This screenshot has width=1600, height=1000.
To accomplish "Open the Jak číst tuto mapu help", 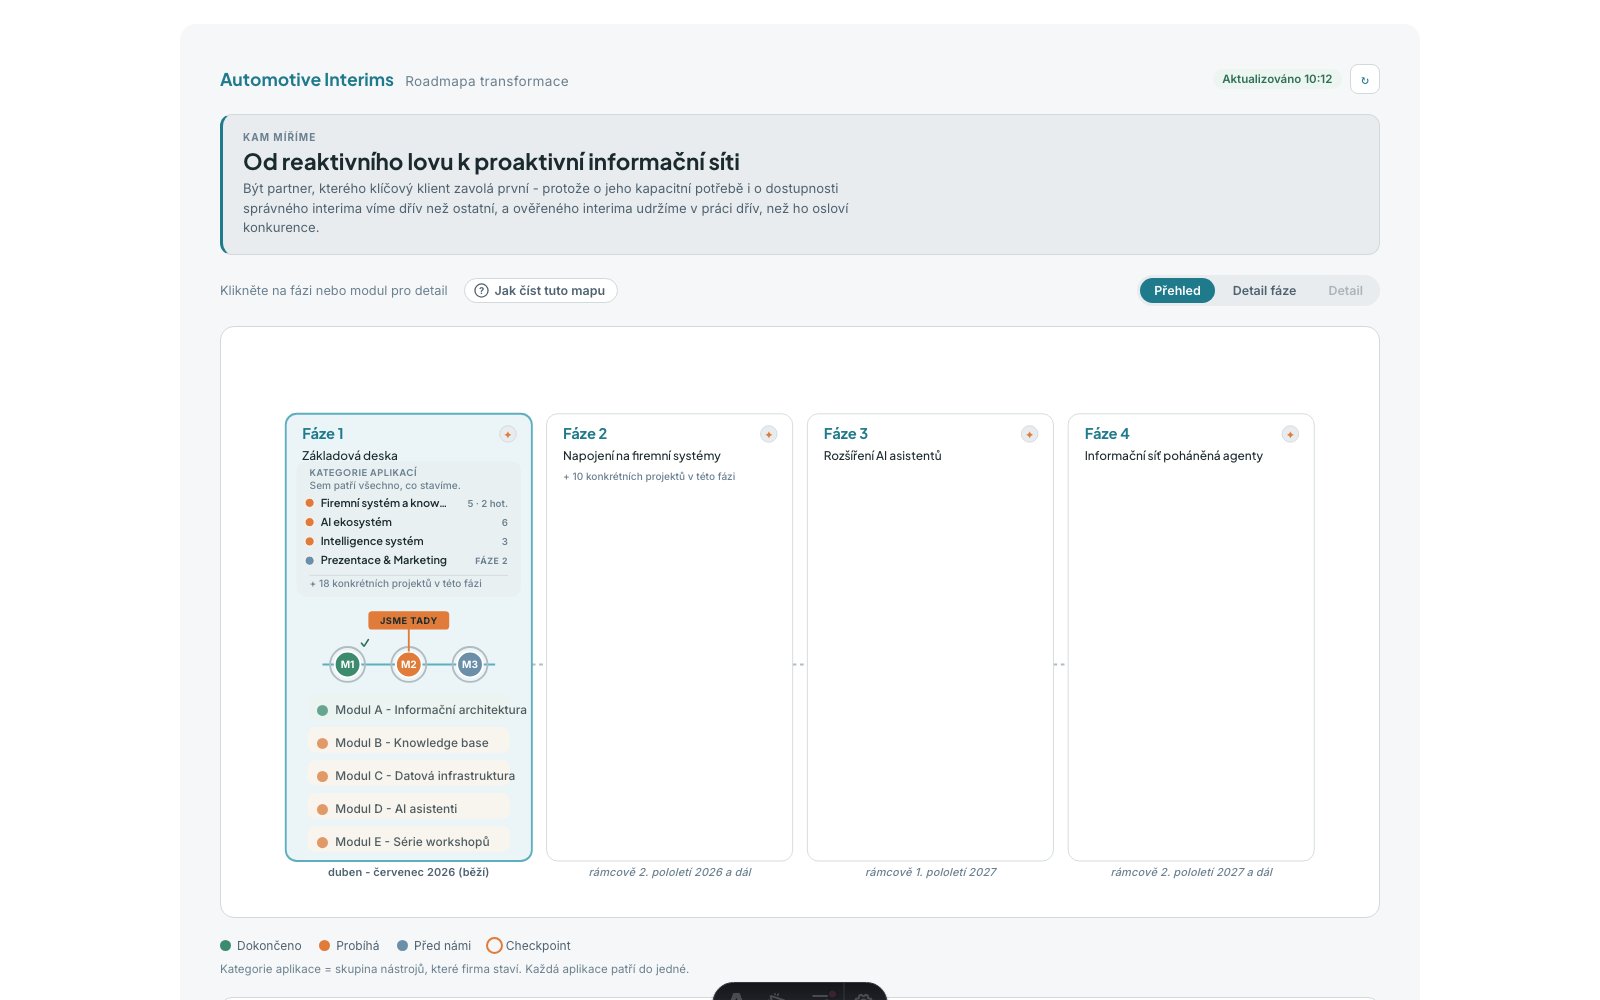I will click(x=541, y=291).
